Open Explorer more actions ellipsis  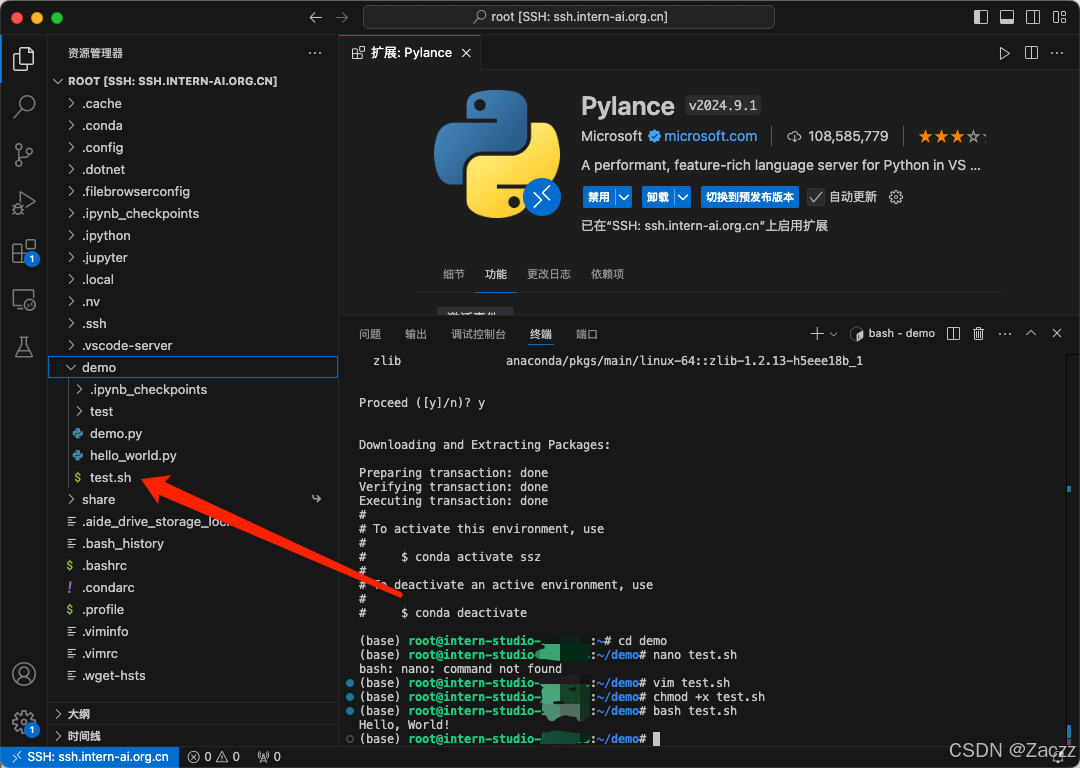315,53
